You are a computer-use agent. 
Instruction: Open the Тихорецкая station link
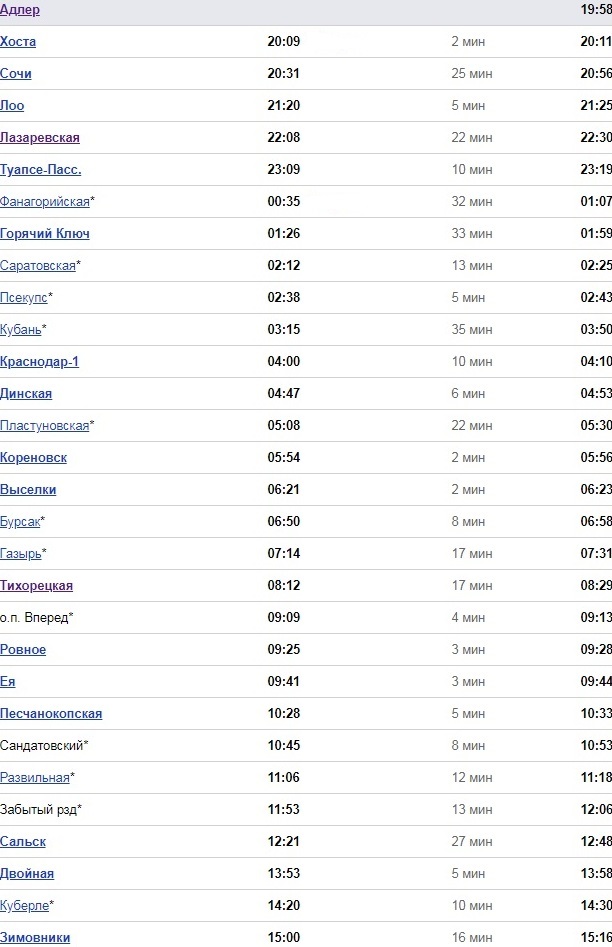[37, 586]
